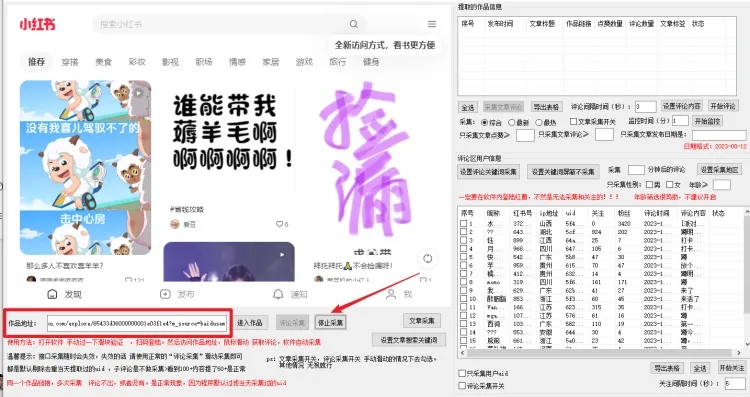
Task: Focus the 作品地址 URL field
Action: (x=137, y=323)
